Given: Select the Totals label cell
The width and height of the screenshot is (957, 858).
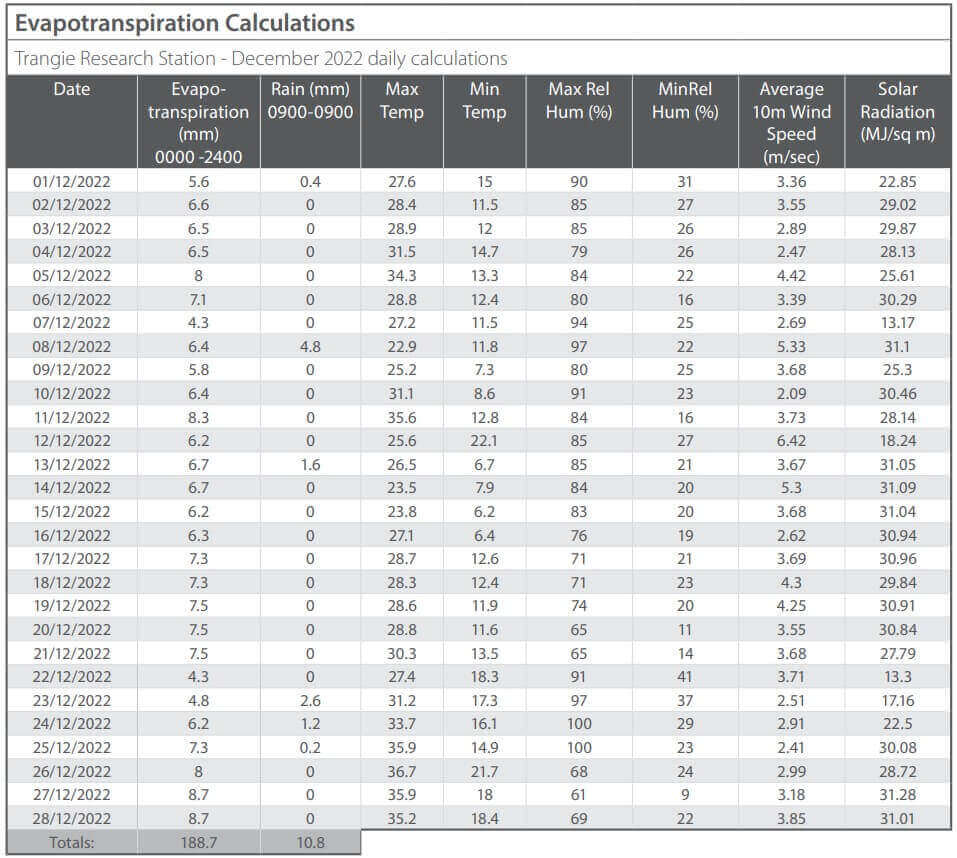Looking at the screenshot, I should click(x=72, y=842).
